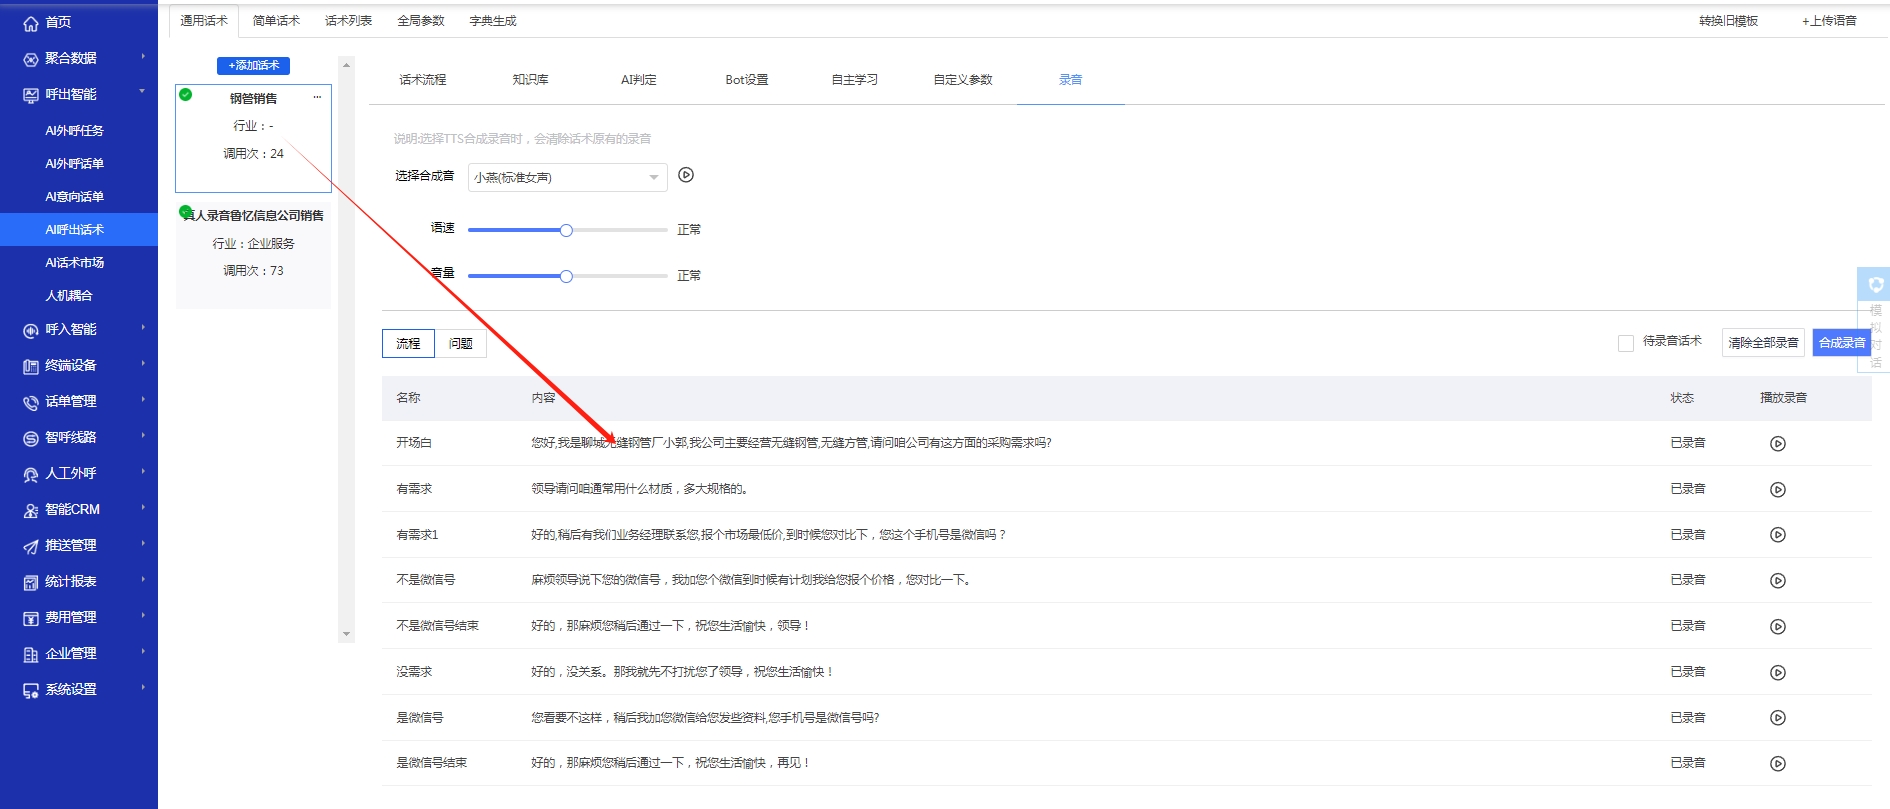Click the 统计报表 sidebar icon
The height and width of the screenshot is (809, 1890).
click(31, 582)
